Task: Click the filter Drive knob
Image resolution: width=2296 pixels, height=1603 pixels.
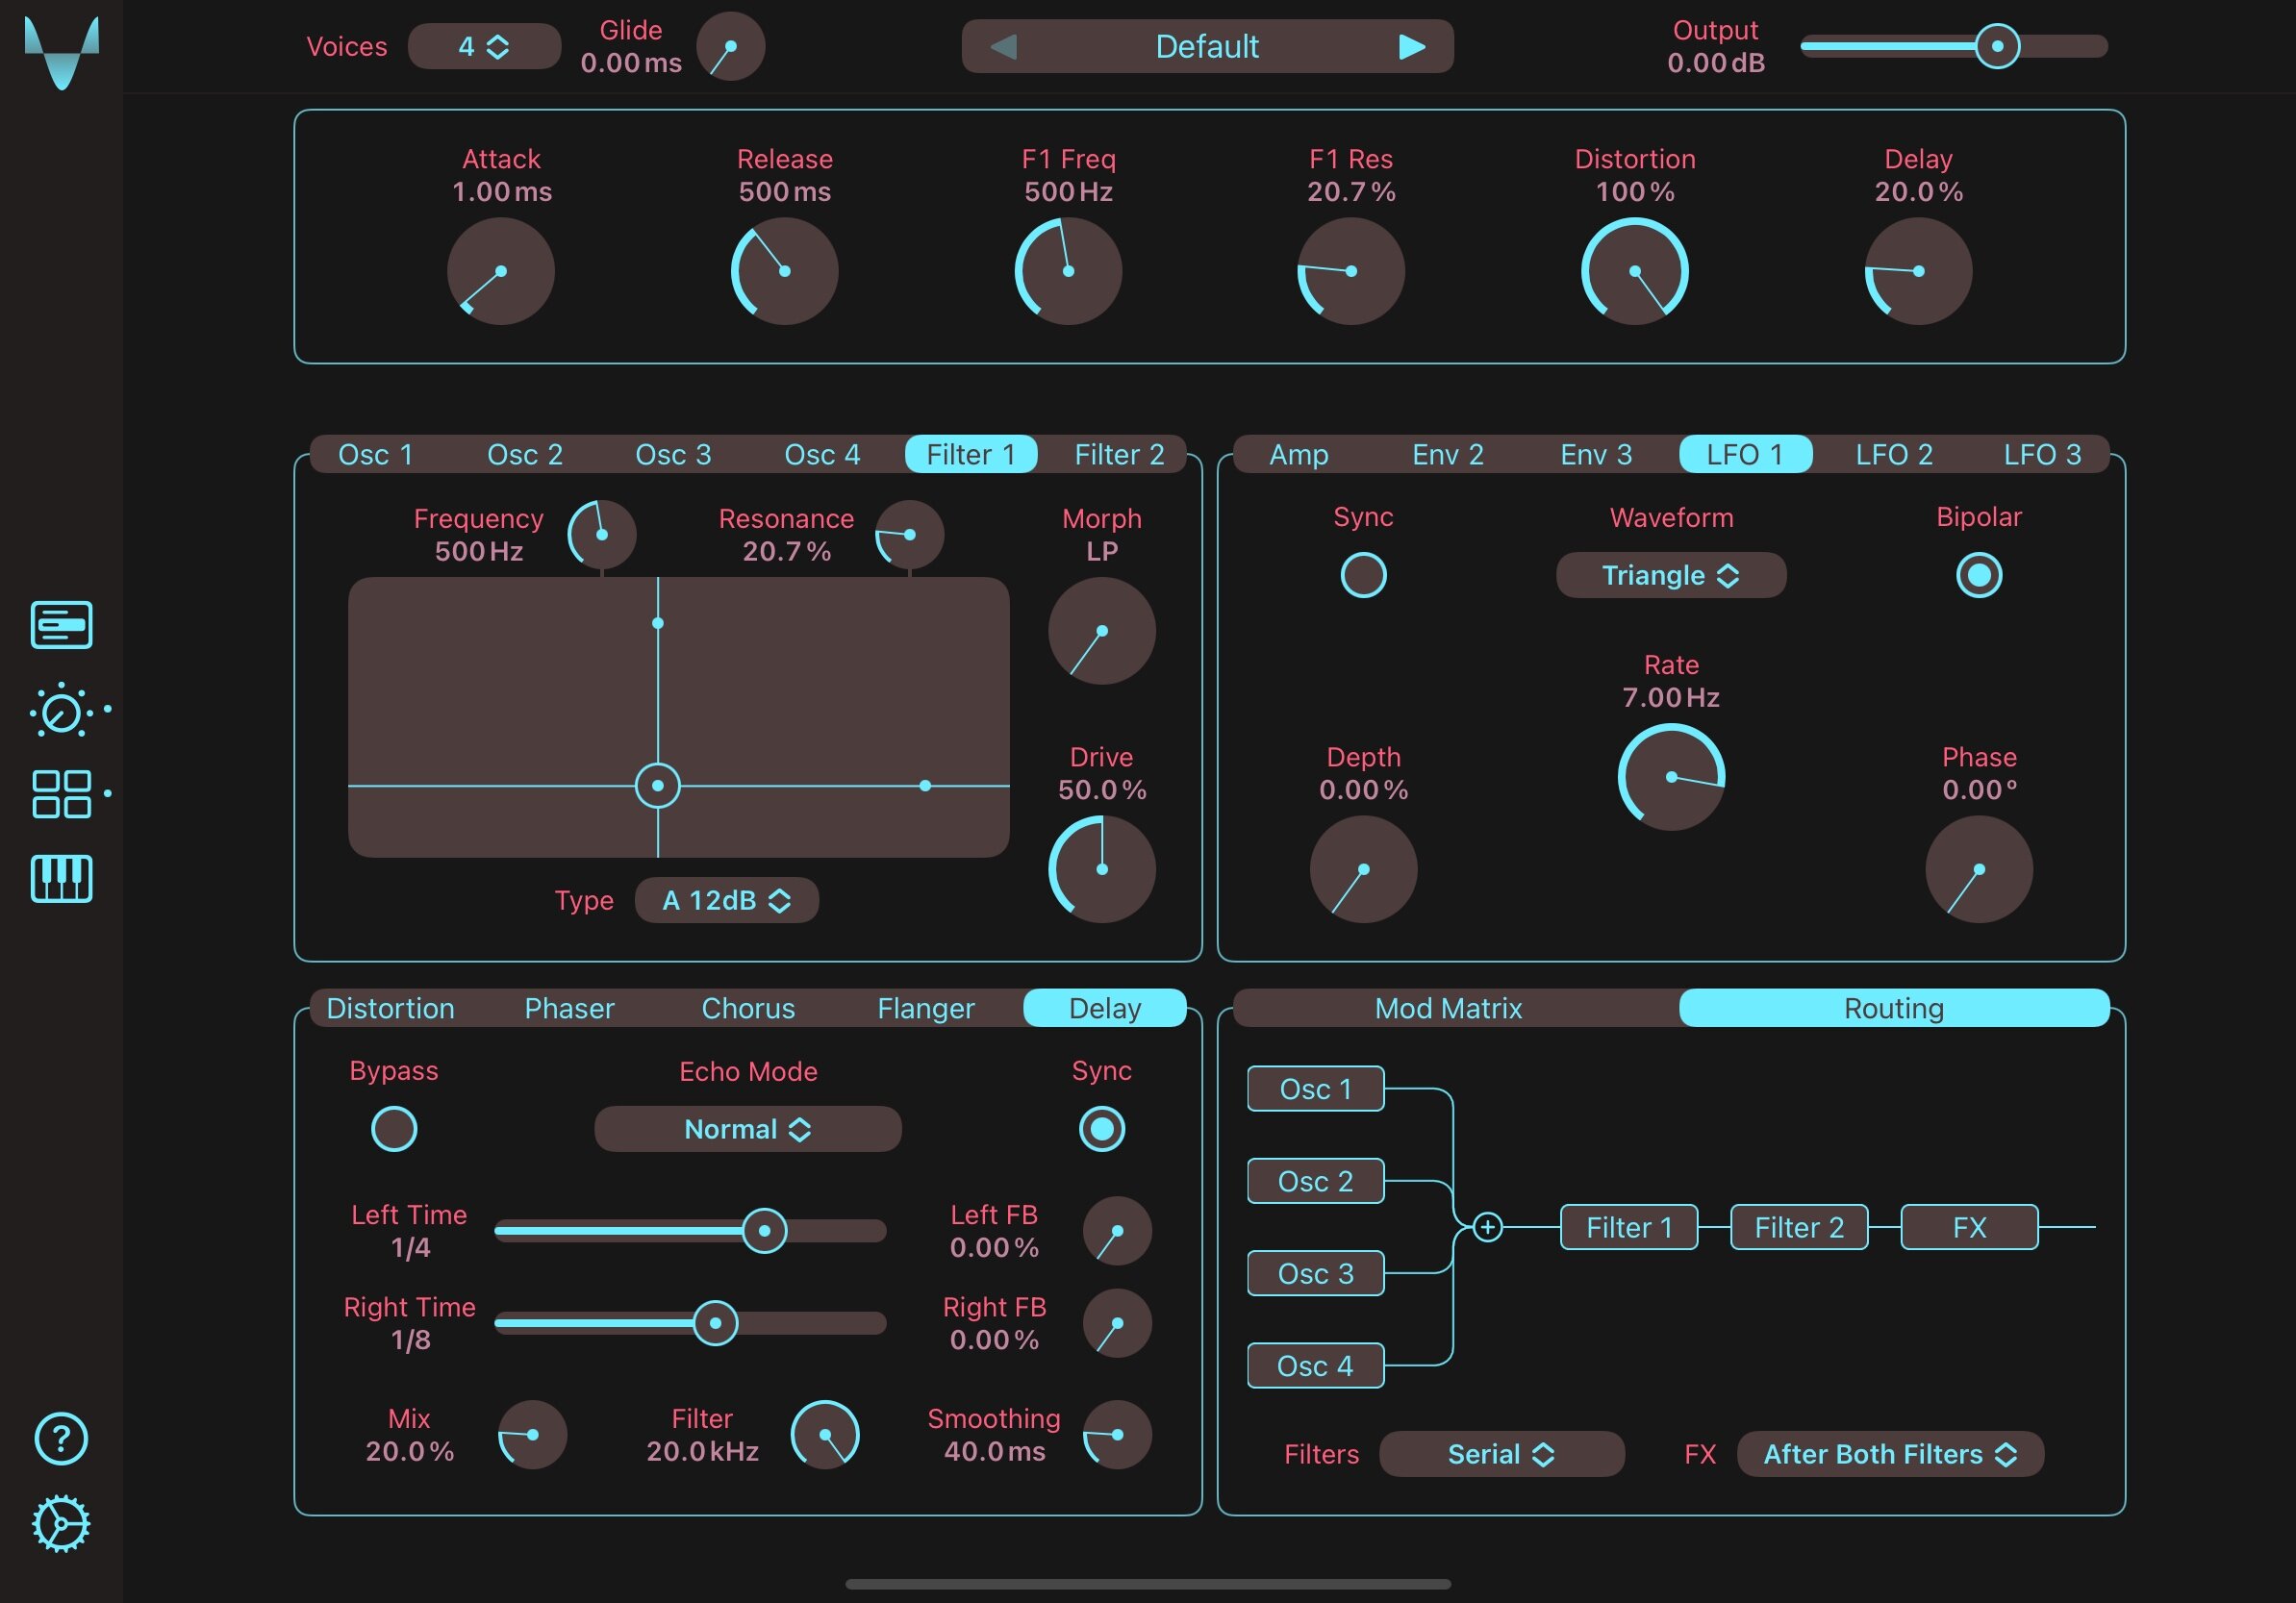Action: pyautogui.click(x=1102, y=869)
